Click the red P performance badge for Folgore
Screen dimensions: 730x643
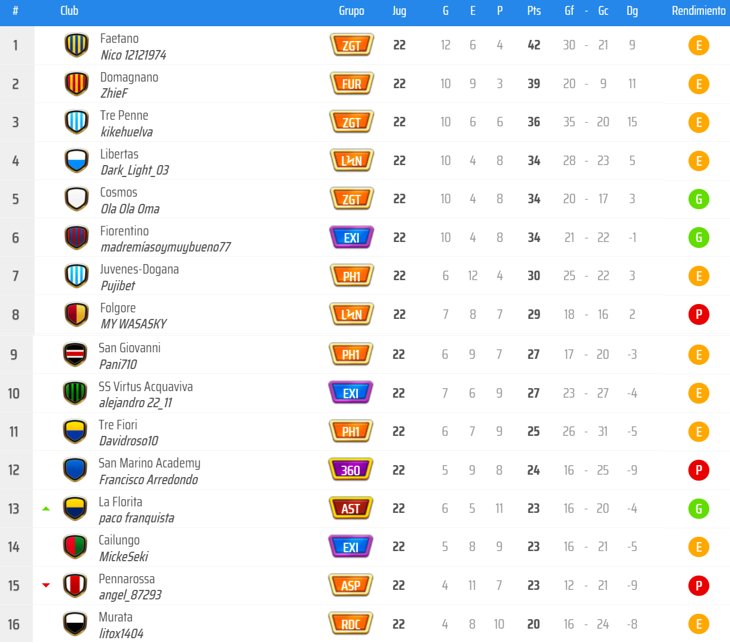[x=699, y=315]
